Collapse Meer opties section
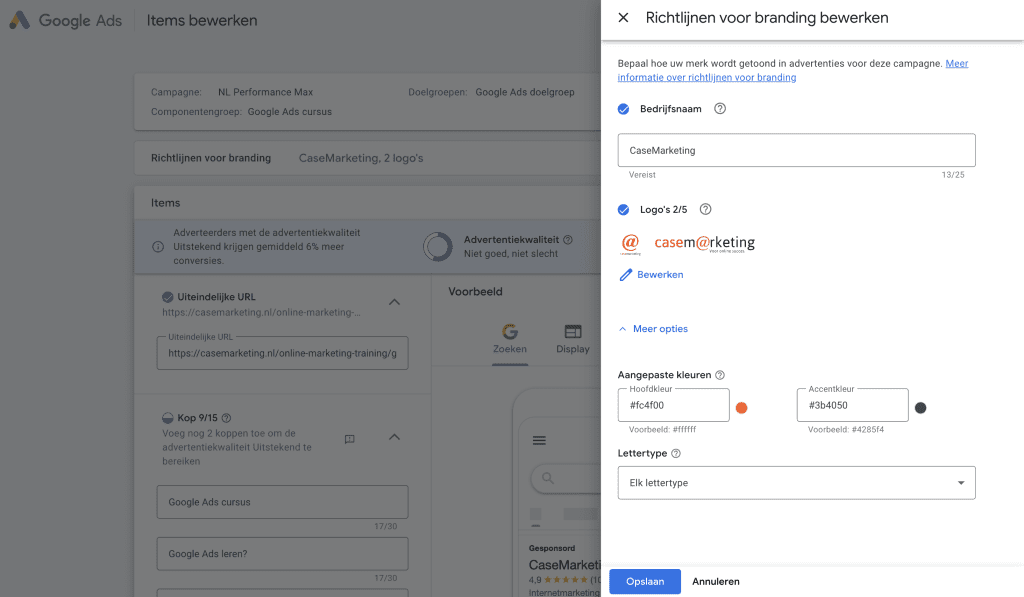 coord(653,329)
